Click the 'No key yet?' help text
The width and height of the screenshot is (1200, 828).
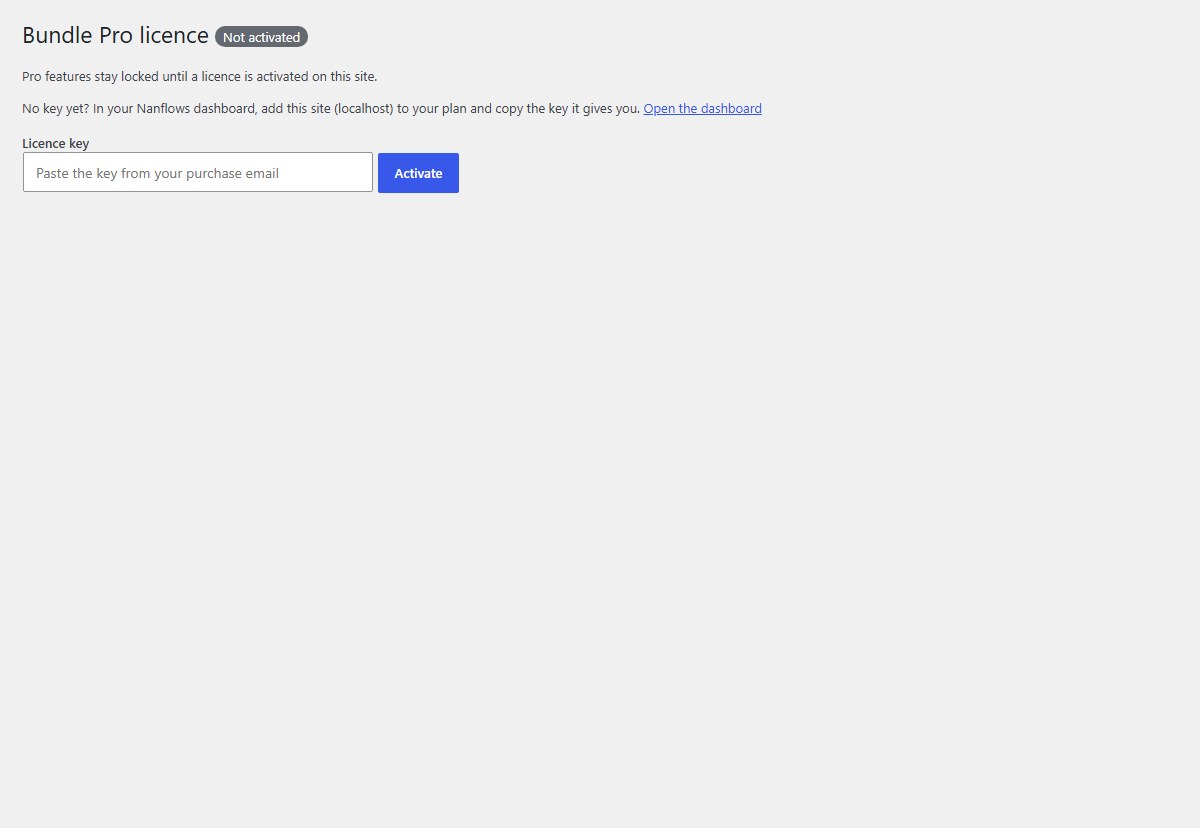(x=331, y=108)
